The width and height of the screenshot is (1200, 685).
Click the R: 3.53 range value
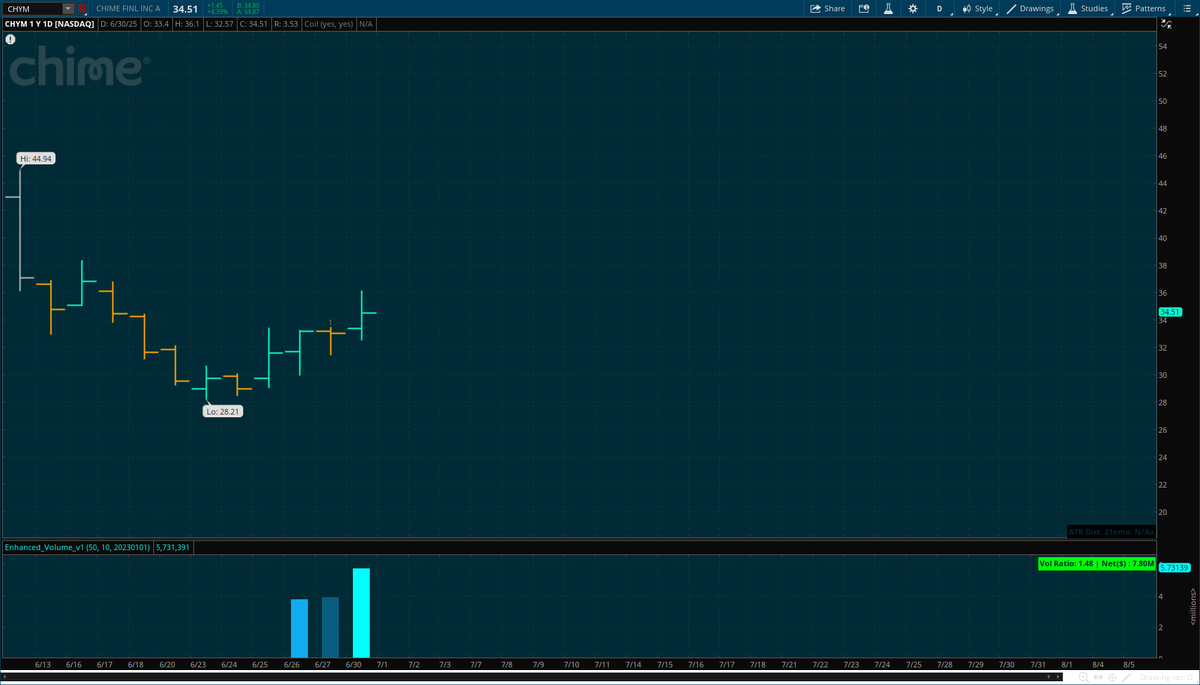[286, 23]
